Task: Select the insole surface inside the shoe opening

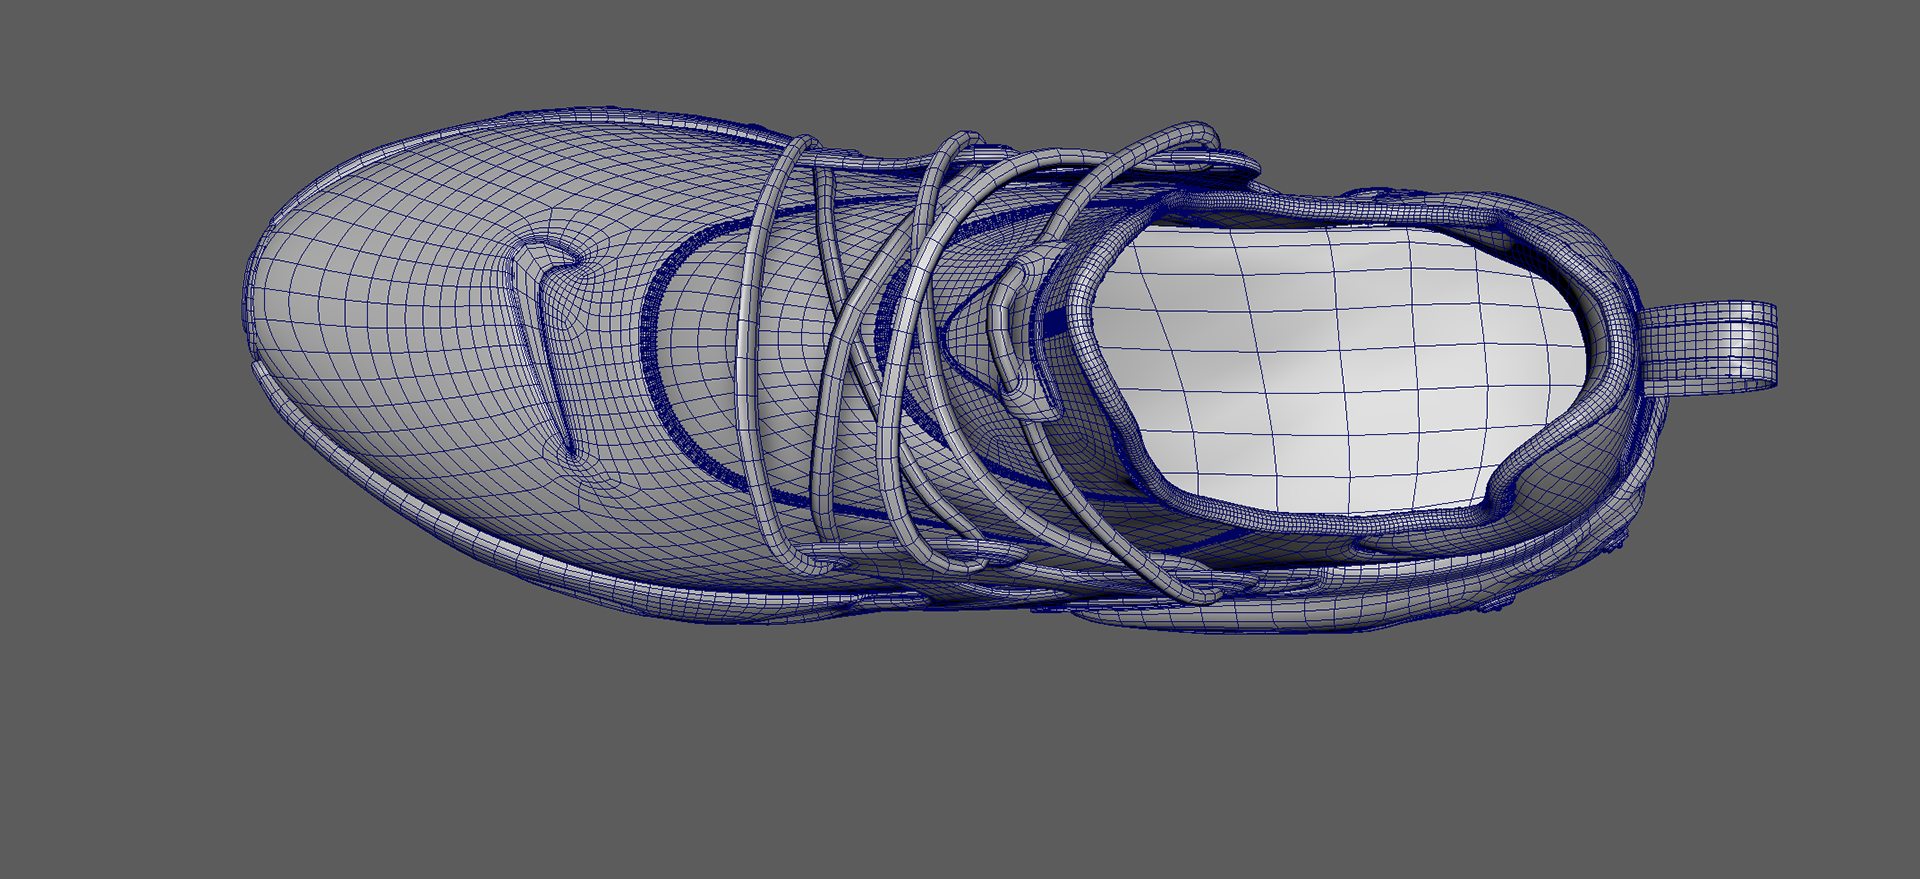Action: coord(1340,368)
